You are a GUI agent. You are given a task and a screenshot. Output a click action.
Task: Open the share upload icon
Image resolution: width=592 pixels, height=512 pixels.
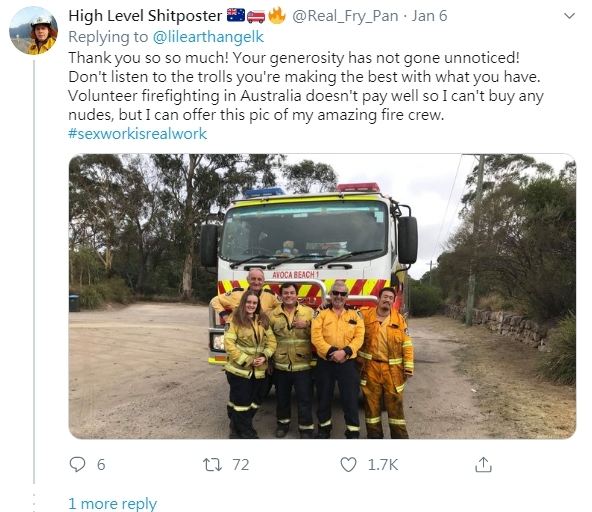point(483,464)
